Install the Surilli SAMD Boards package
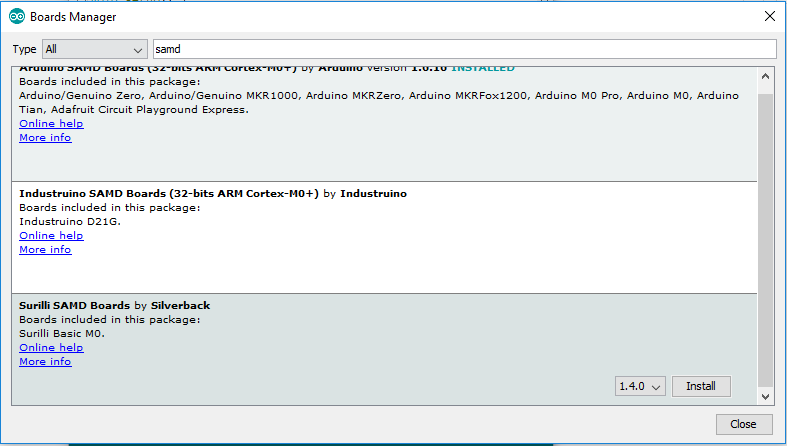This screenshot has height=446, width=787. 701,386
